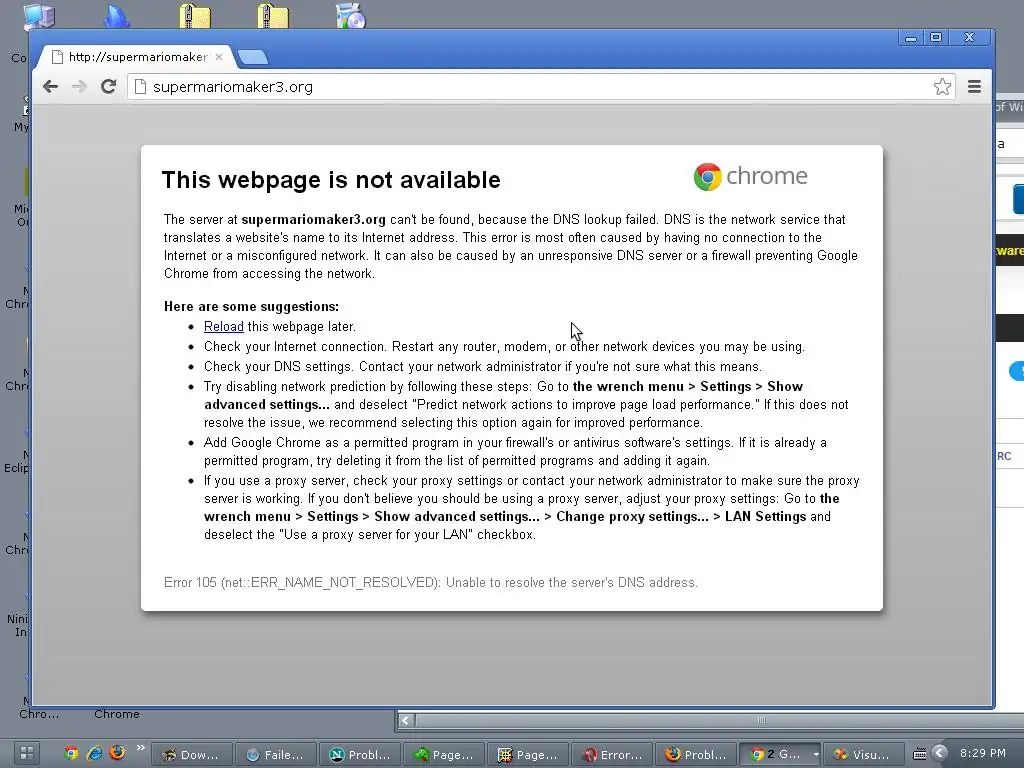Viewport: 1024px width, 768px height.
Task: Open a new tab with the new tab button
Action: 253,57
